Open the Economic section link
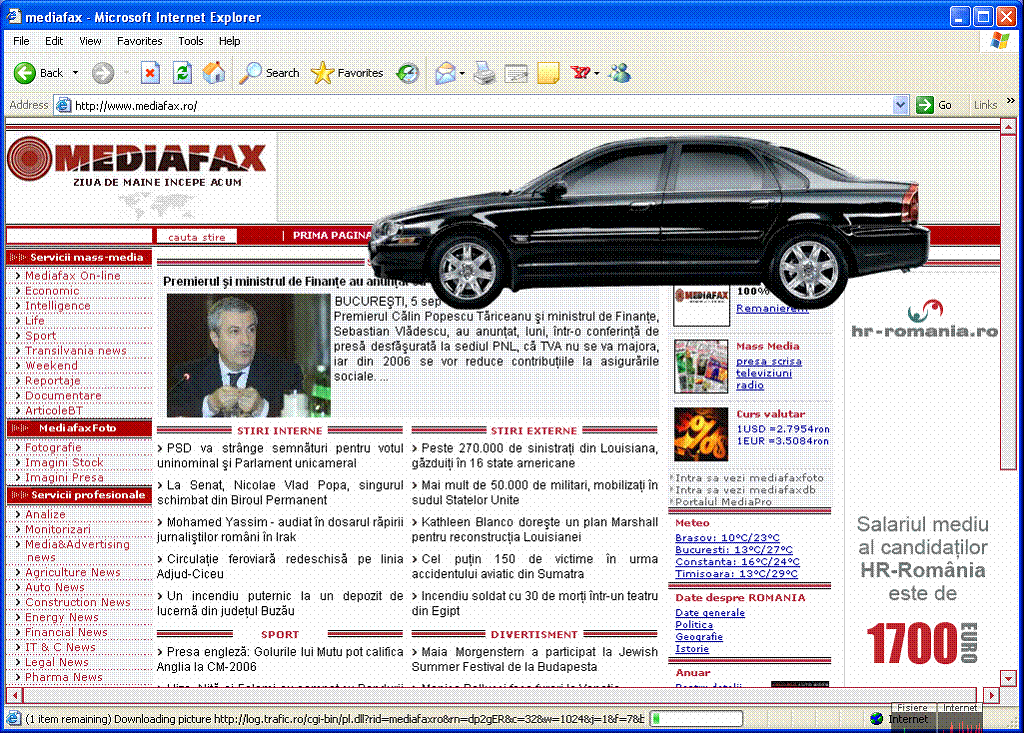The height and width of the screenshot is (733, 1024). (x=52, y=291)
